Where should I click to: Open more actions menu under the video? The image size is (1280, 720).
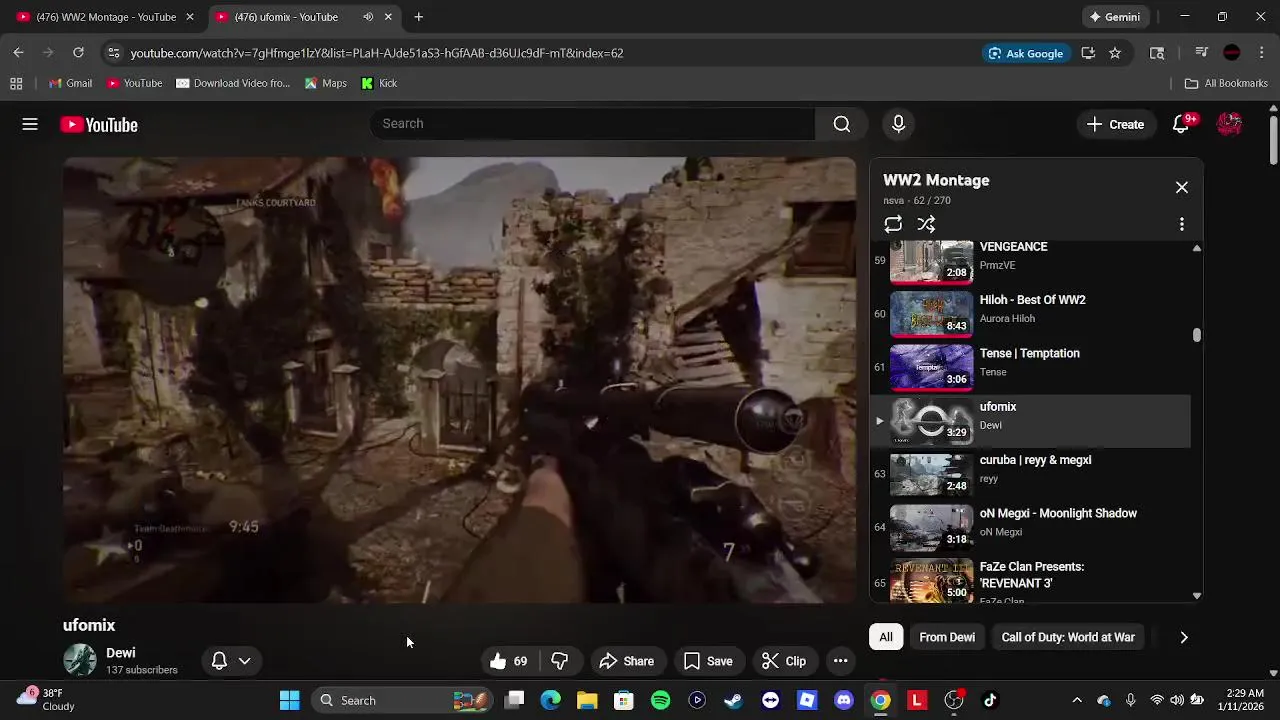pos(840,661)
